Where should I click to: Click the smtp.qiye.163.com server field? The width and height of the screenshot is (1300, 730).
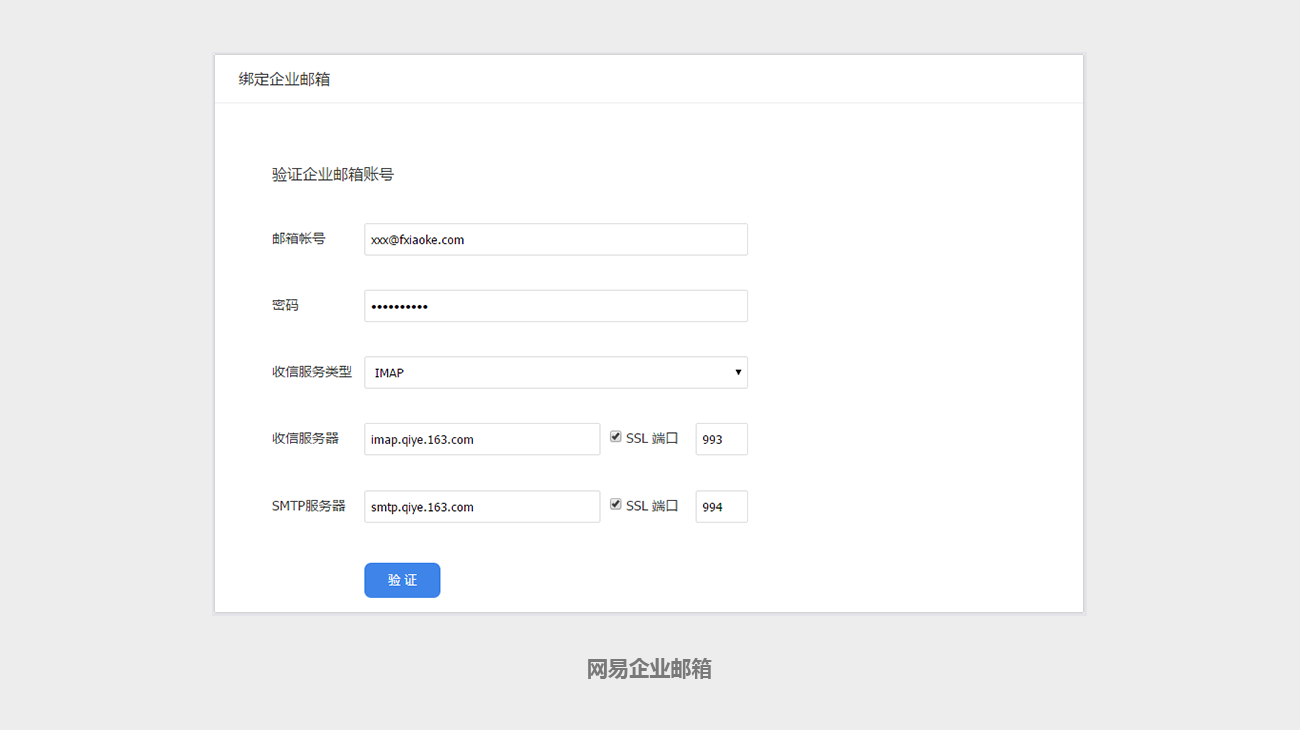[482, 506]
